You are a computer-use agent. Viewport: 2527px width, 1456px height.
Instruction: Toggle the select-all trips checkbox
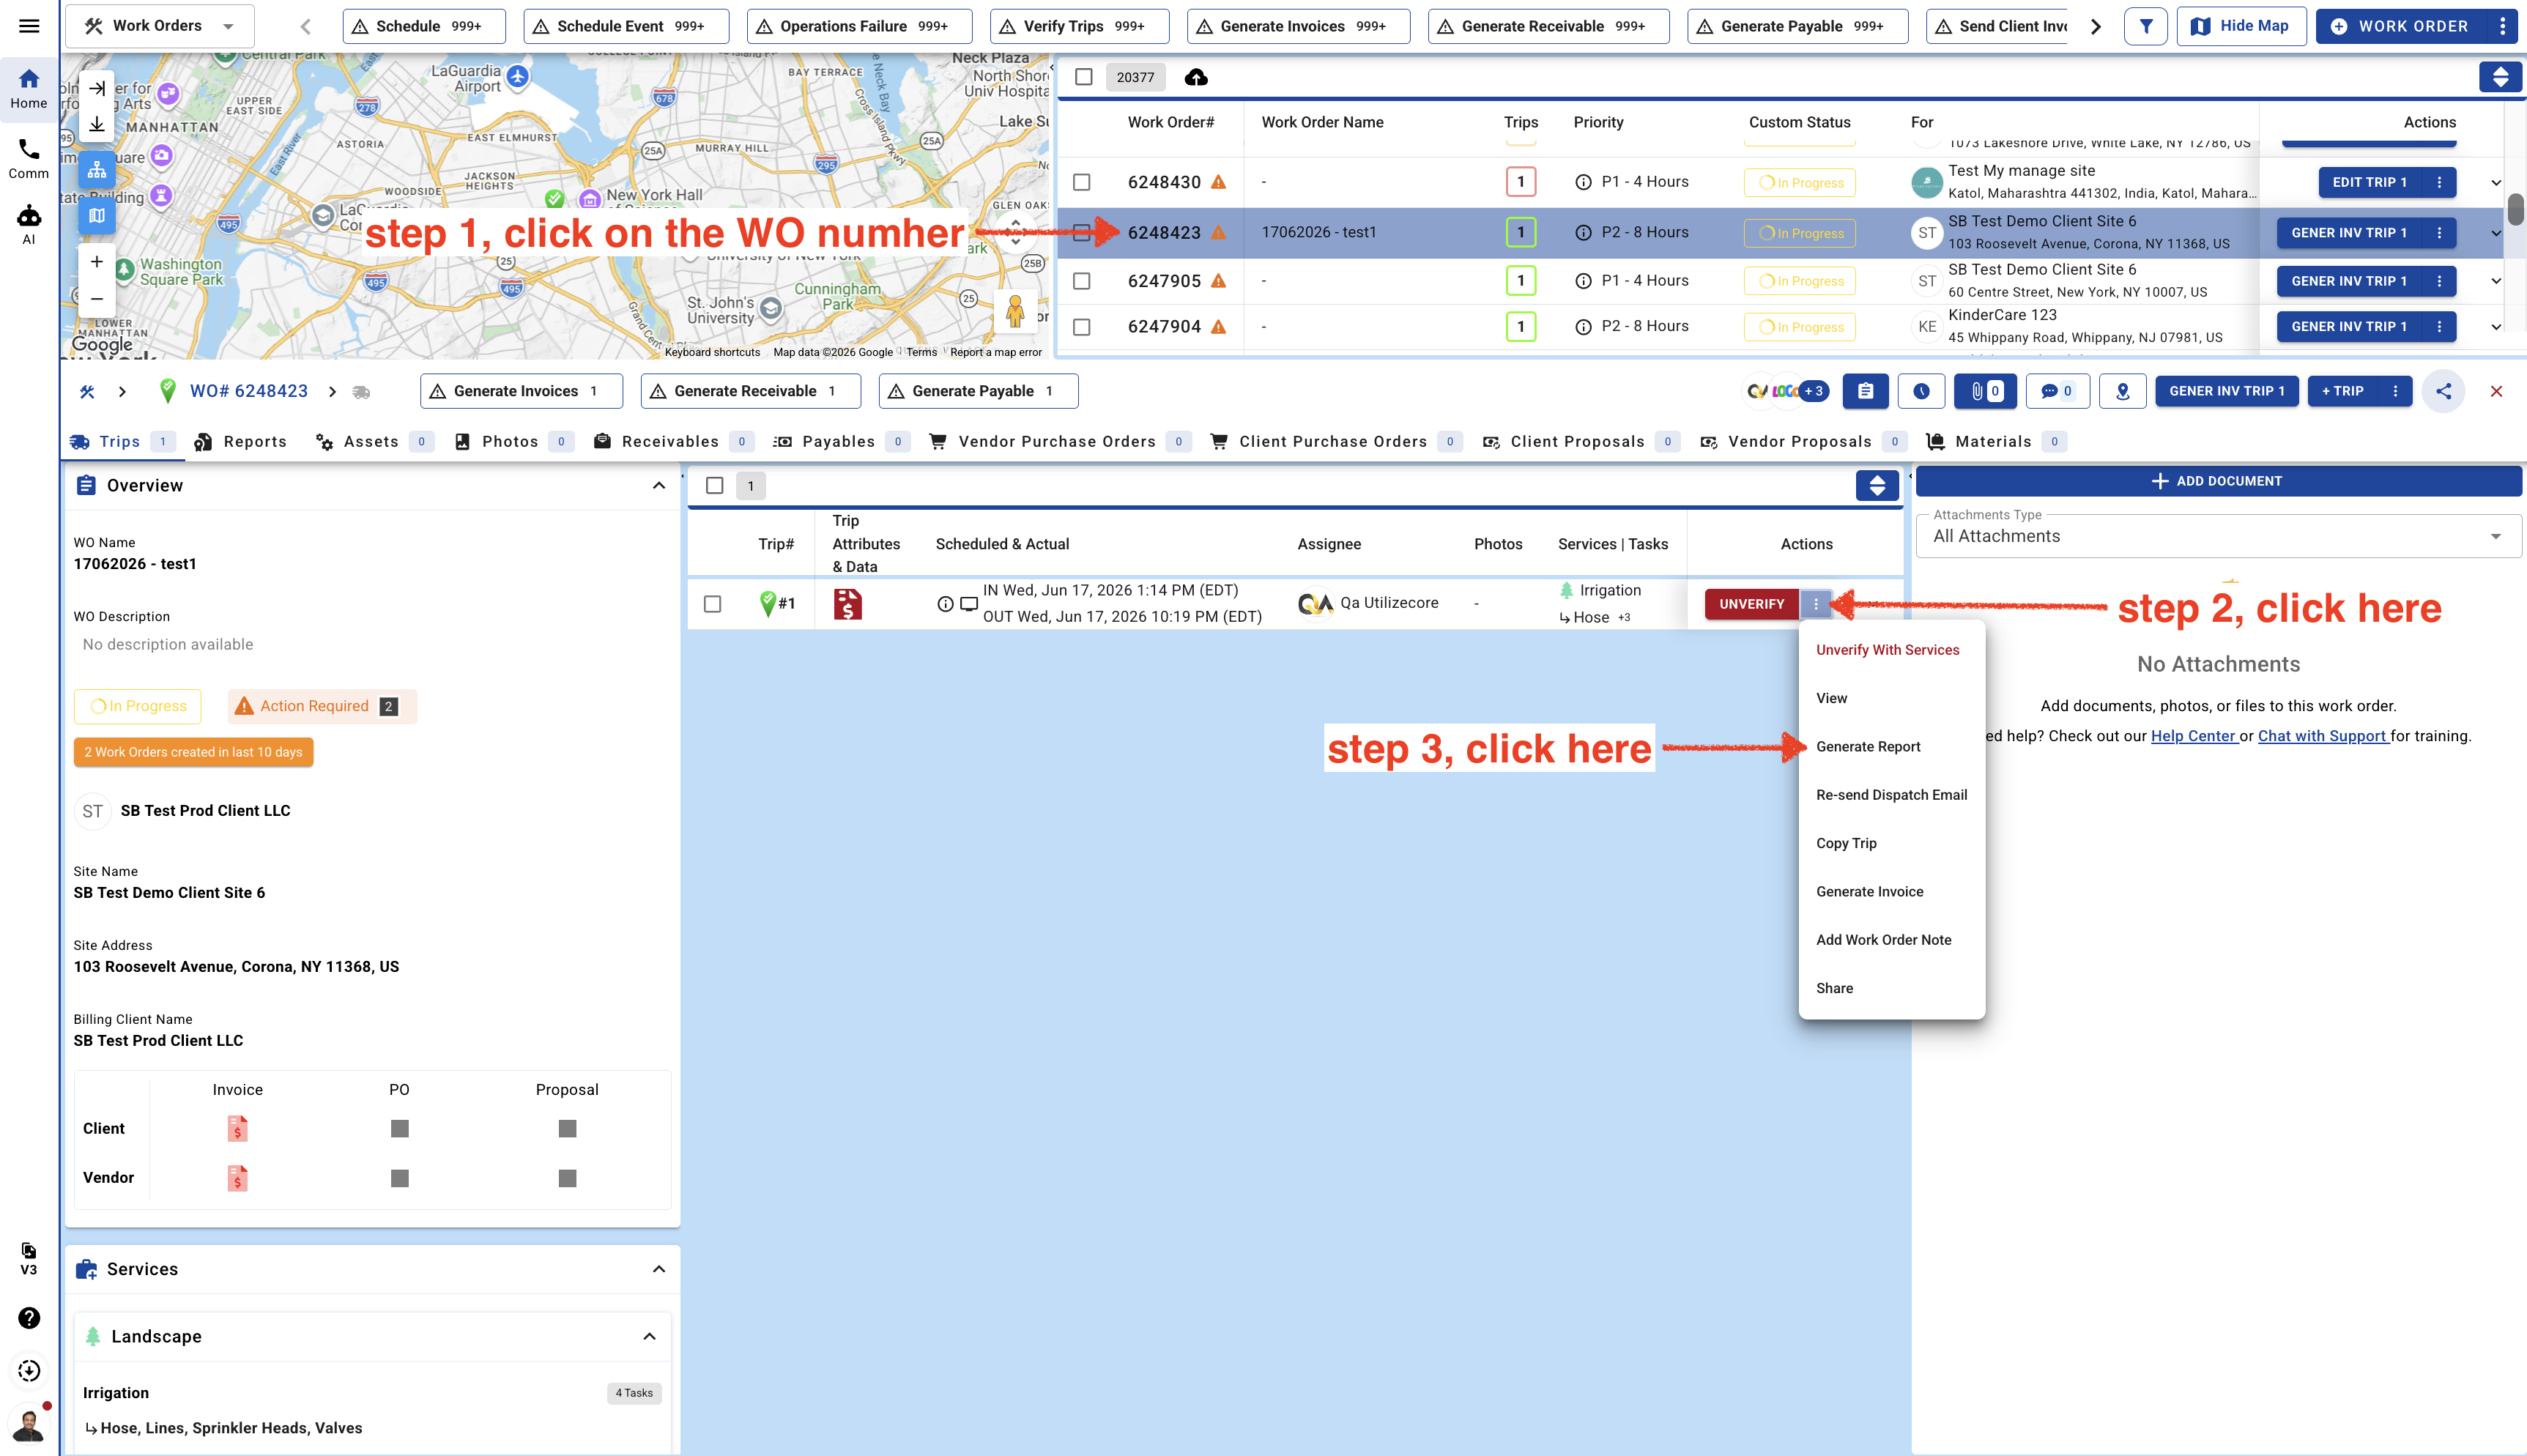[x=714, y=486]
